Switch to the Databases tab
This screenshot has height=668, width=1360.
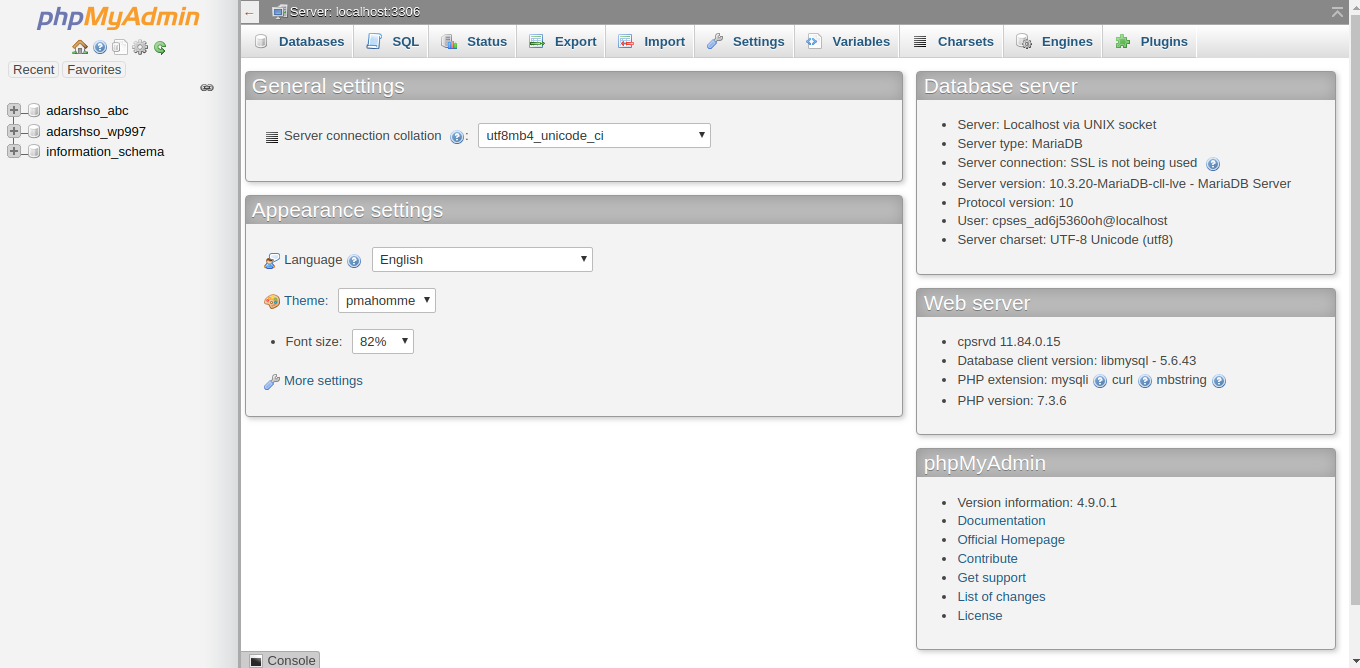298,41
